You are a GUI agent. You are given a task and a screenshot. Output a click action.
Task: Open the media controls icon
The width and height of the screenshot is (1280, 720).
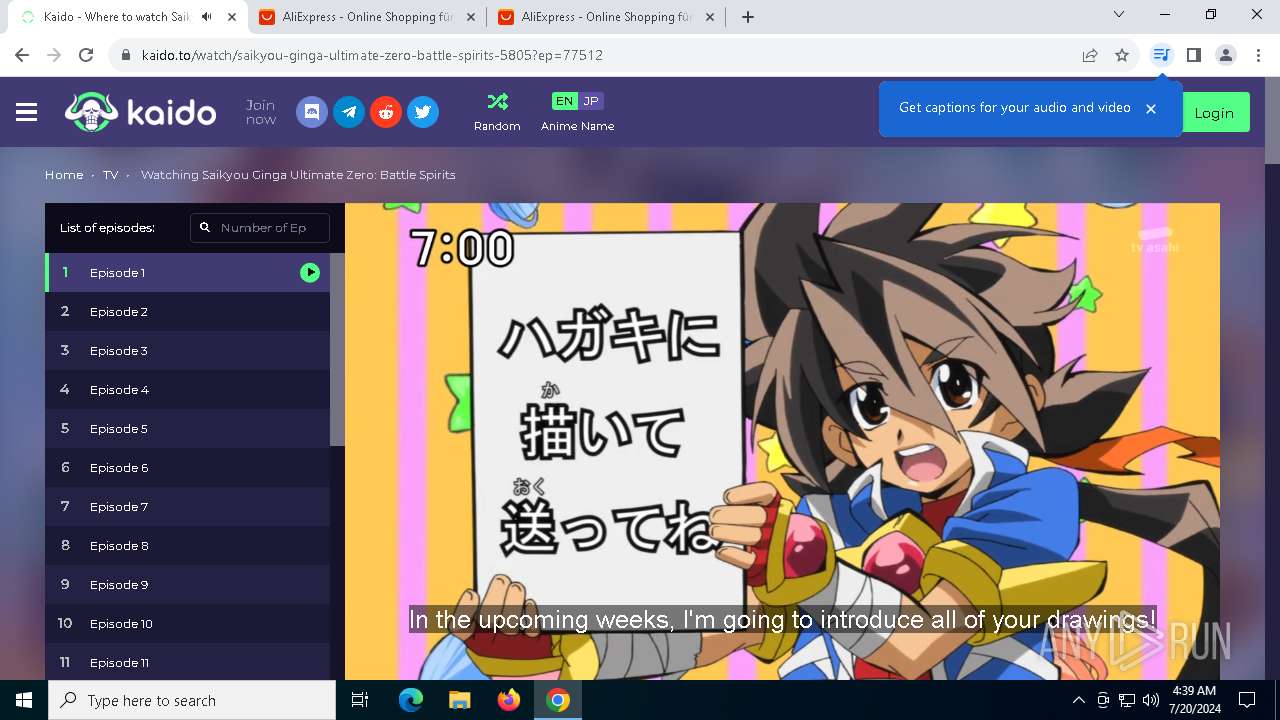(1161, 55)
